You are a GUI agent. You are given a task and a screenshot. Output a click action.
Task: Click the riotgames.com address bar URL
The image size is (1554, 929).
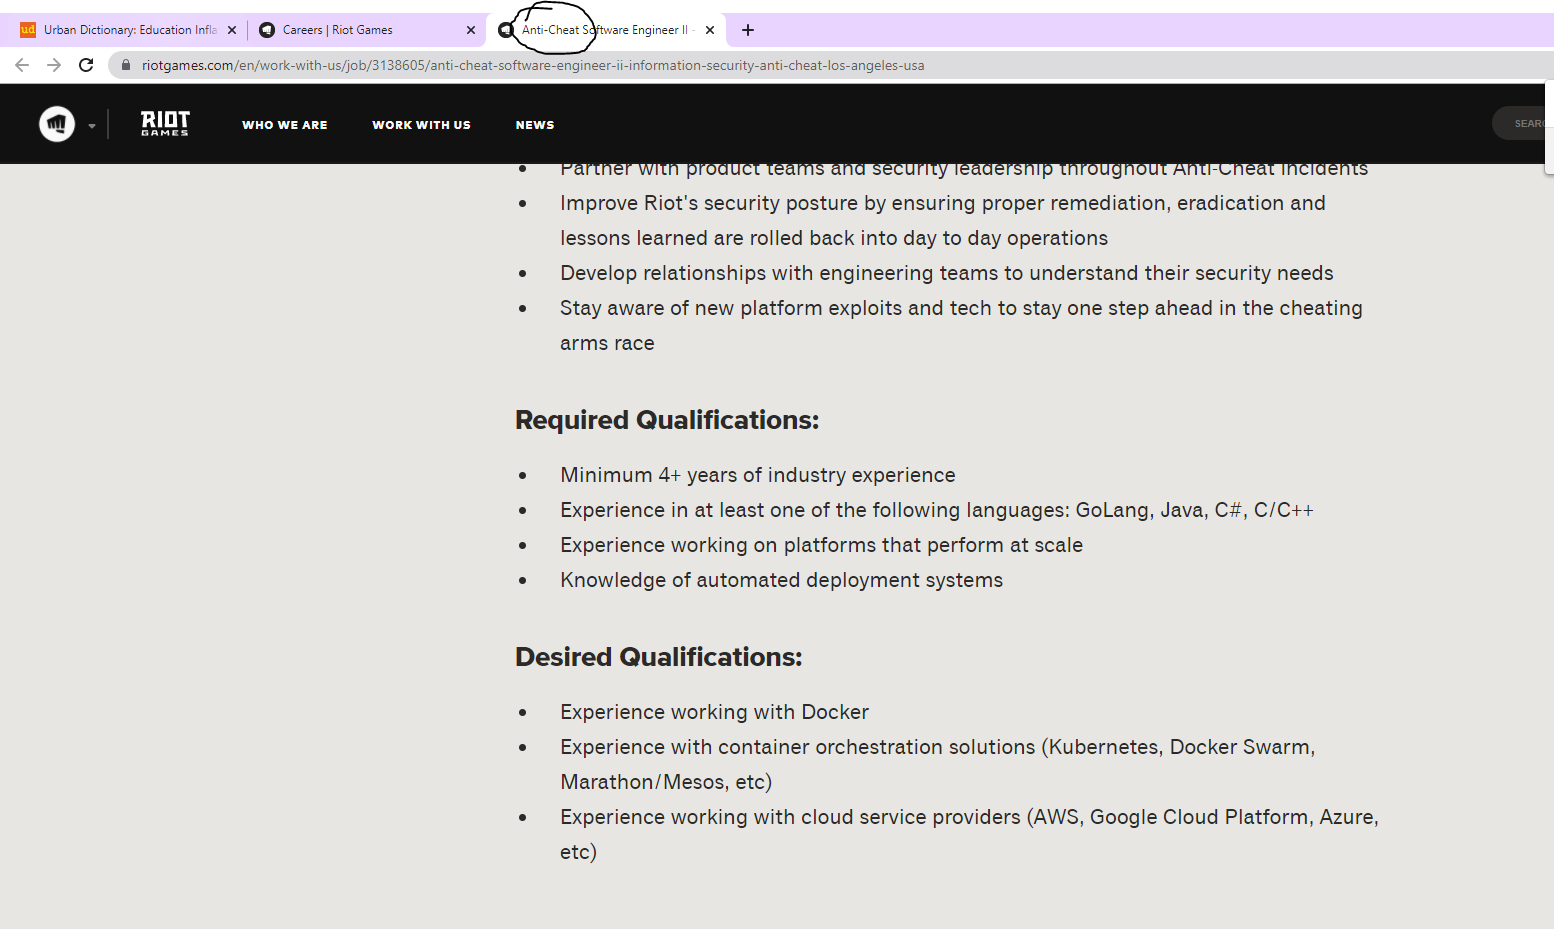533,65
